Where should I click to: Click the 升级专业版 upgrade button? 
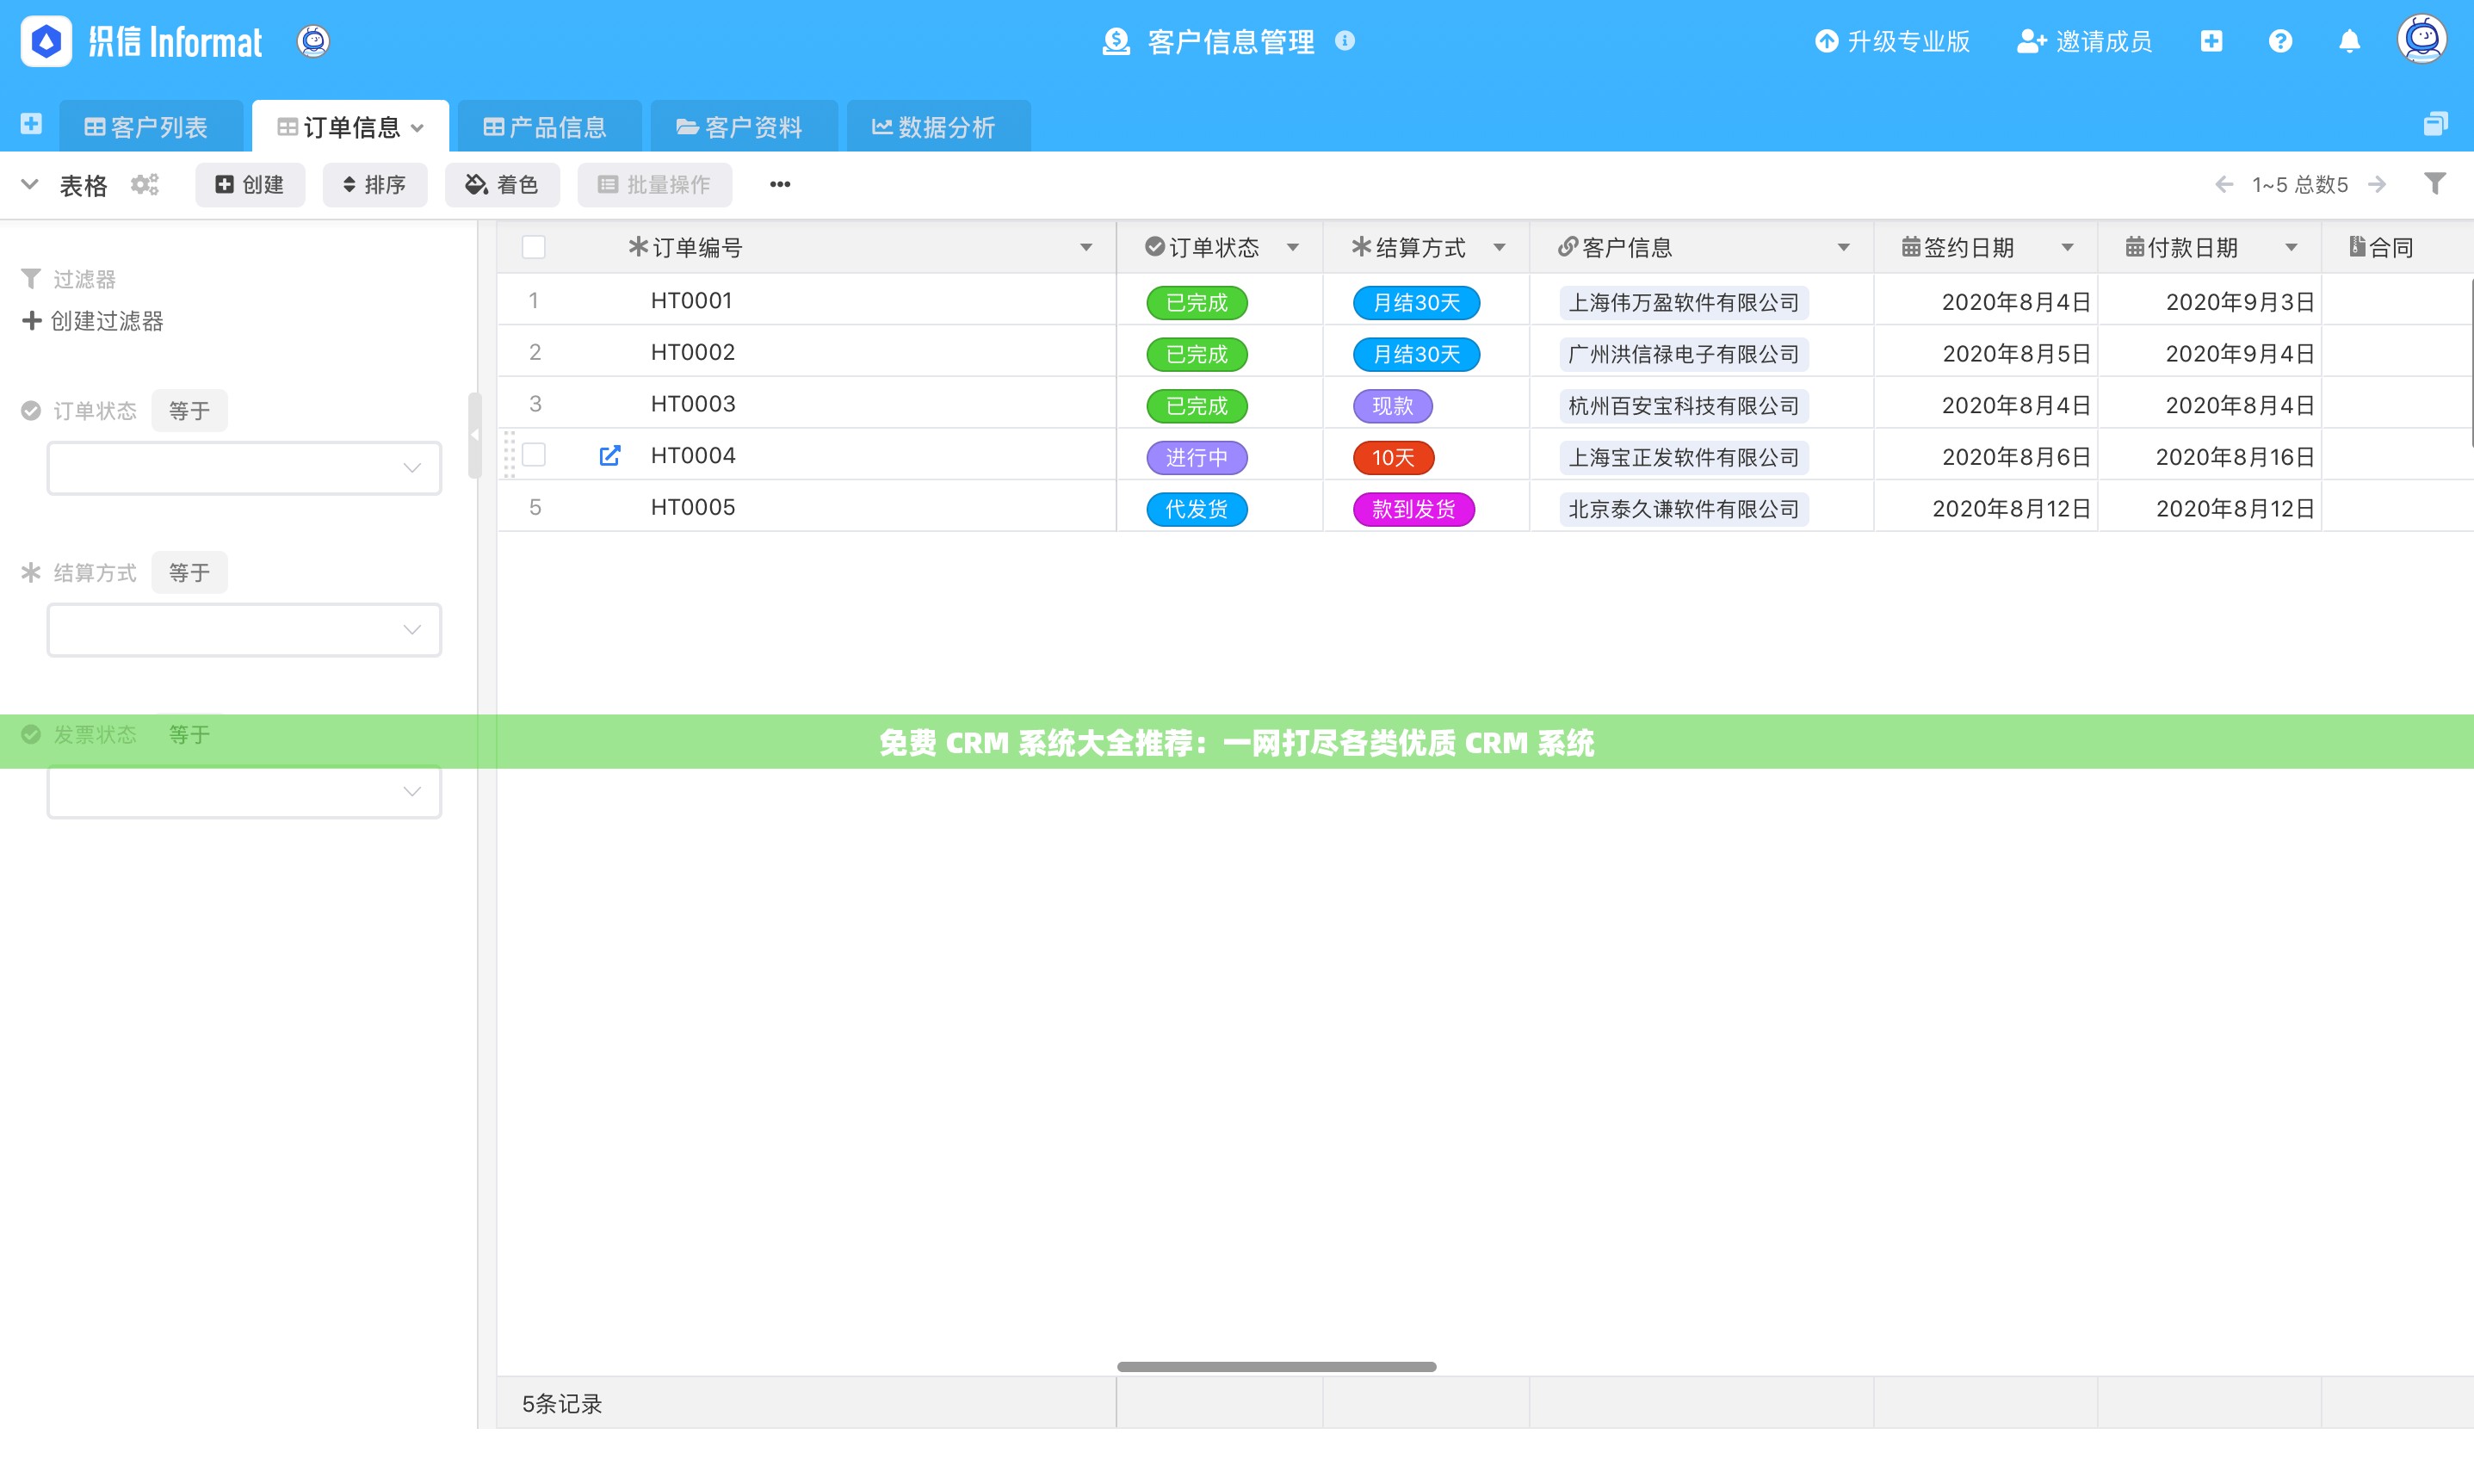tap(1892, 41)
